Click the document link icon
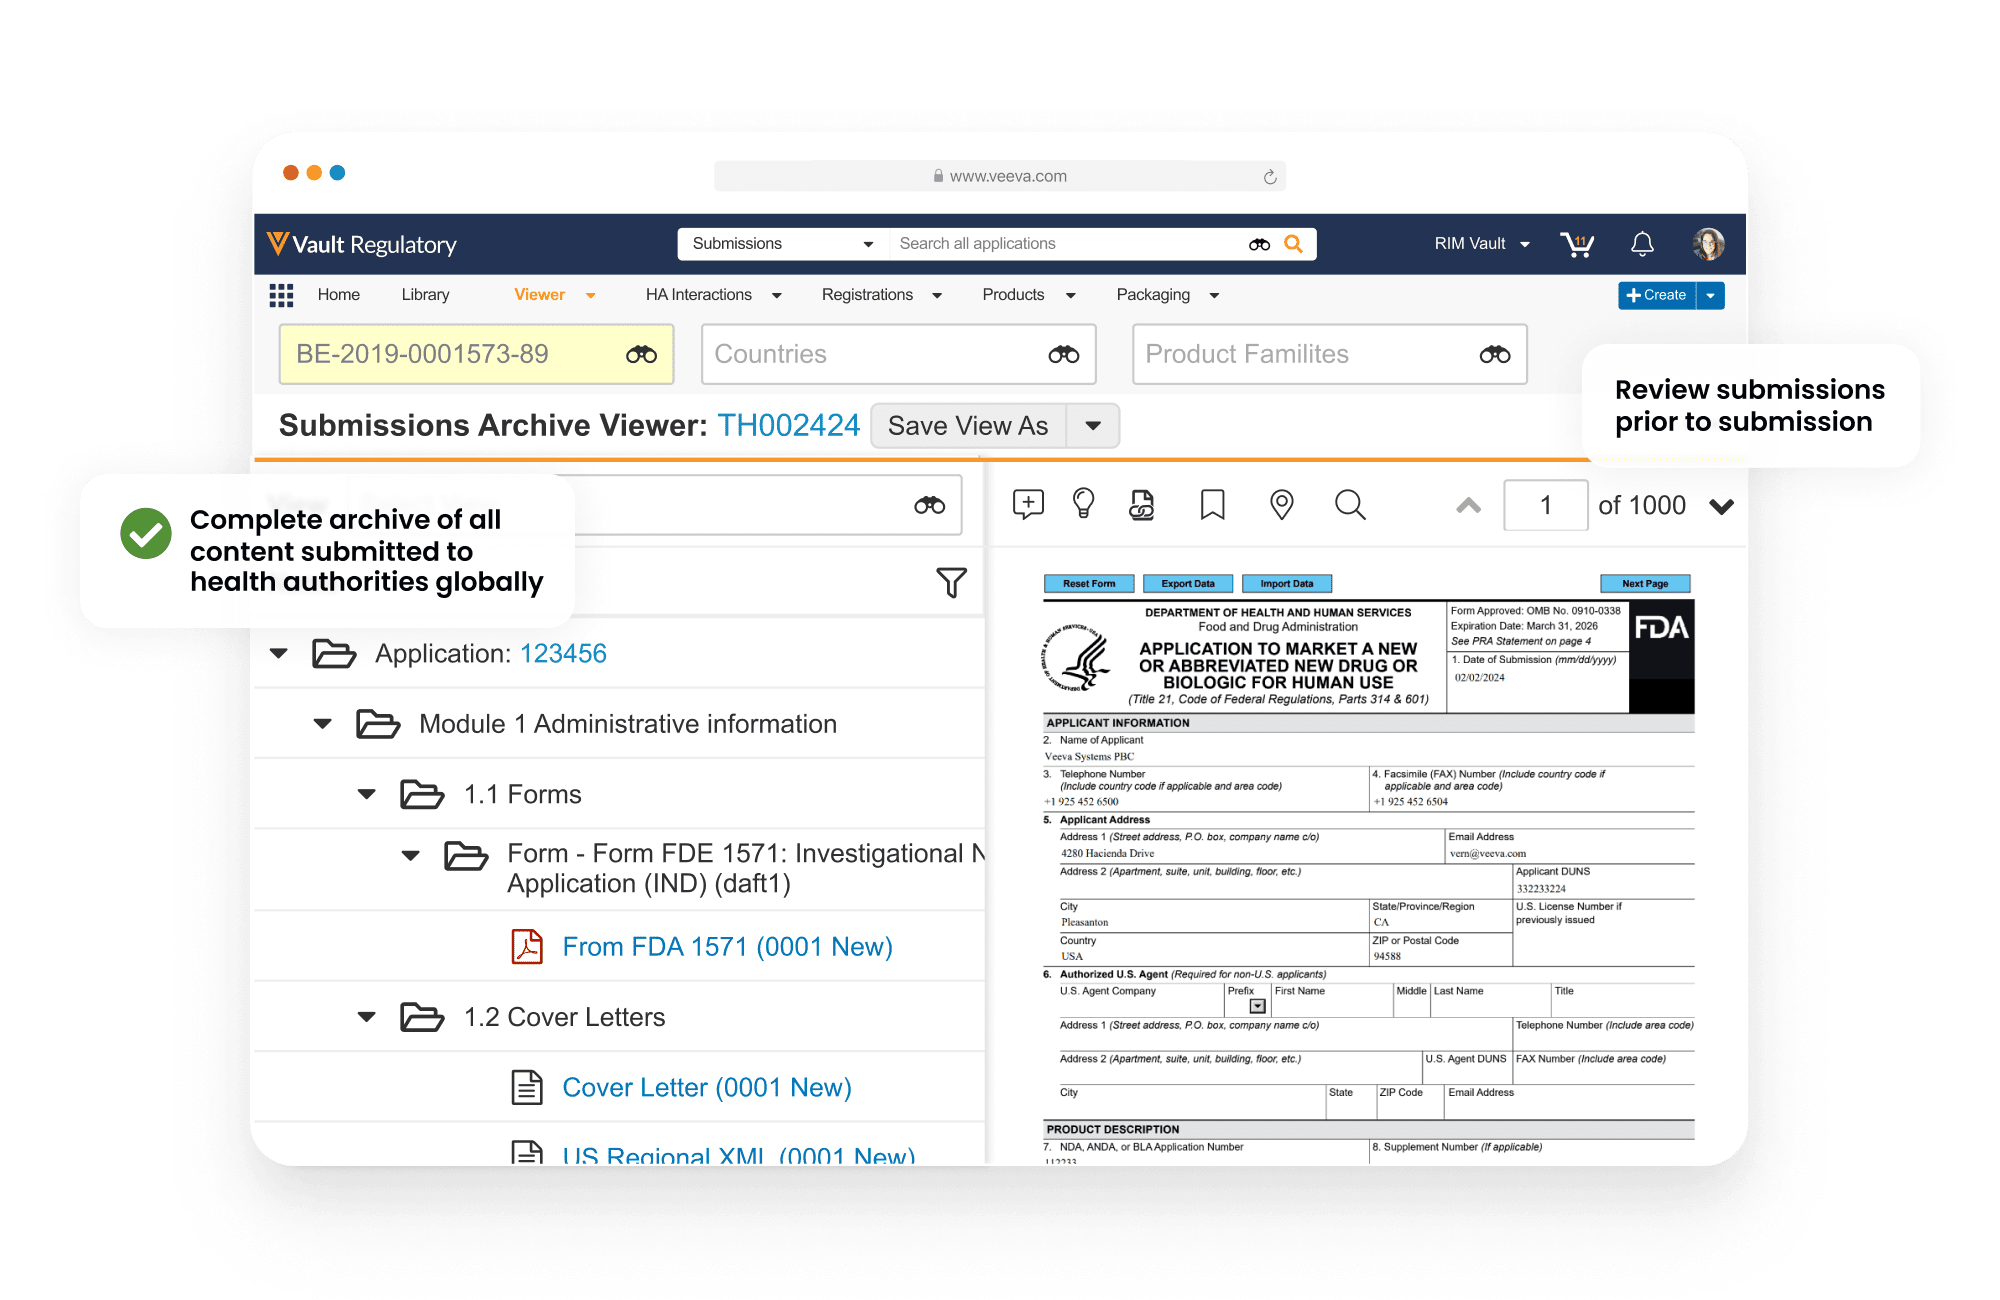Viewport: 2000px width, 1300px height. click(x=1141, y=504)
